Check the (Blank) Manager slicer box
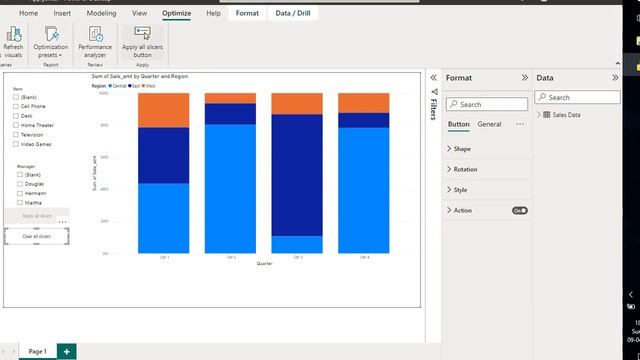Image resolution: width=640 pixels, height=360 pixels. pyautogui.click(x=20, y=175)
